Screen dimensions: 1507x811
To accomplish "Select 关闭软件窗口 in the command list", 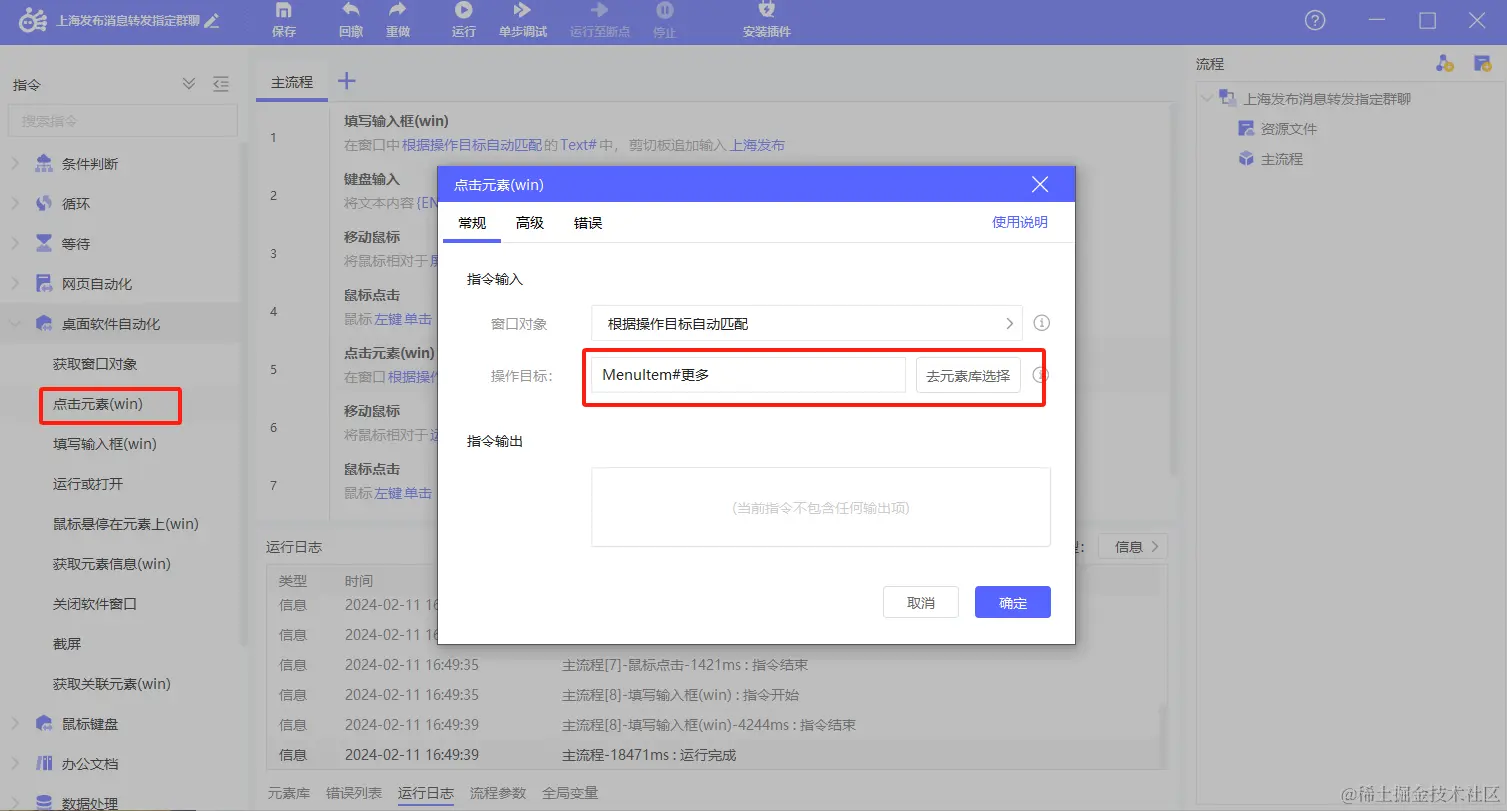I will tap(95, 604).
